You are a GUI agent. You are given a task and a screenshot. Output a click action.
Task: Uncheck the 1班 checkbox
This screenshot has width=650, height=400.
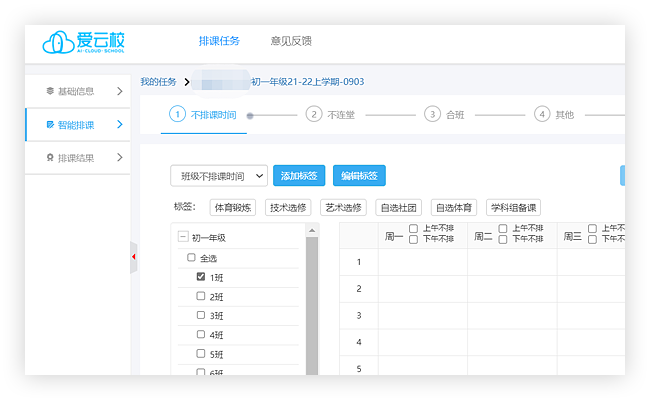[201, 277]
